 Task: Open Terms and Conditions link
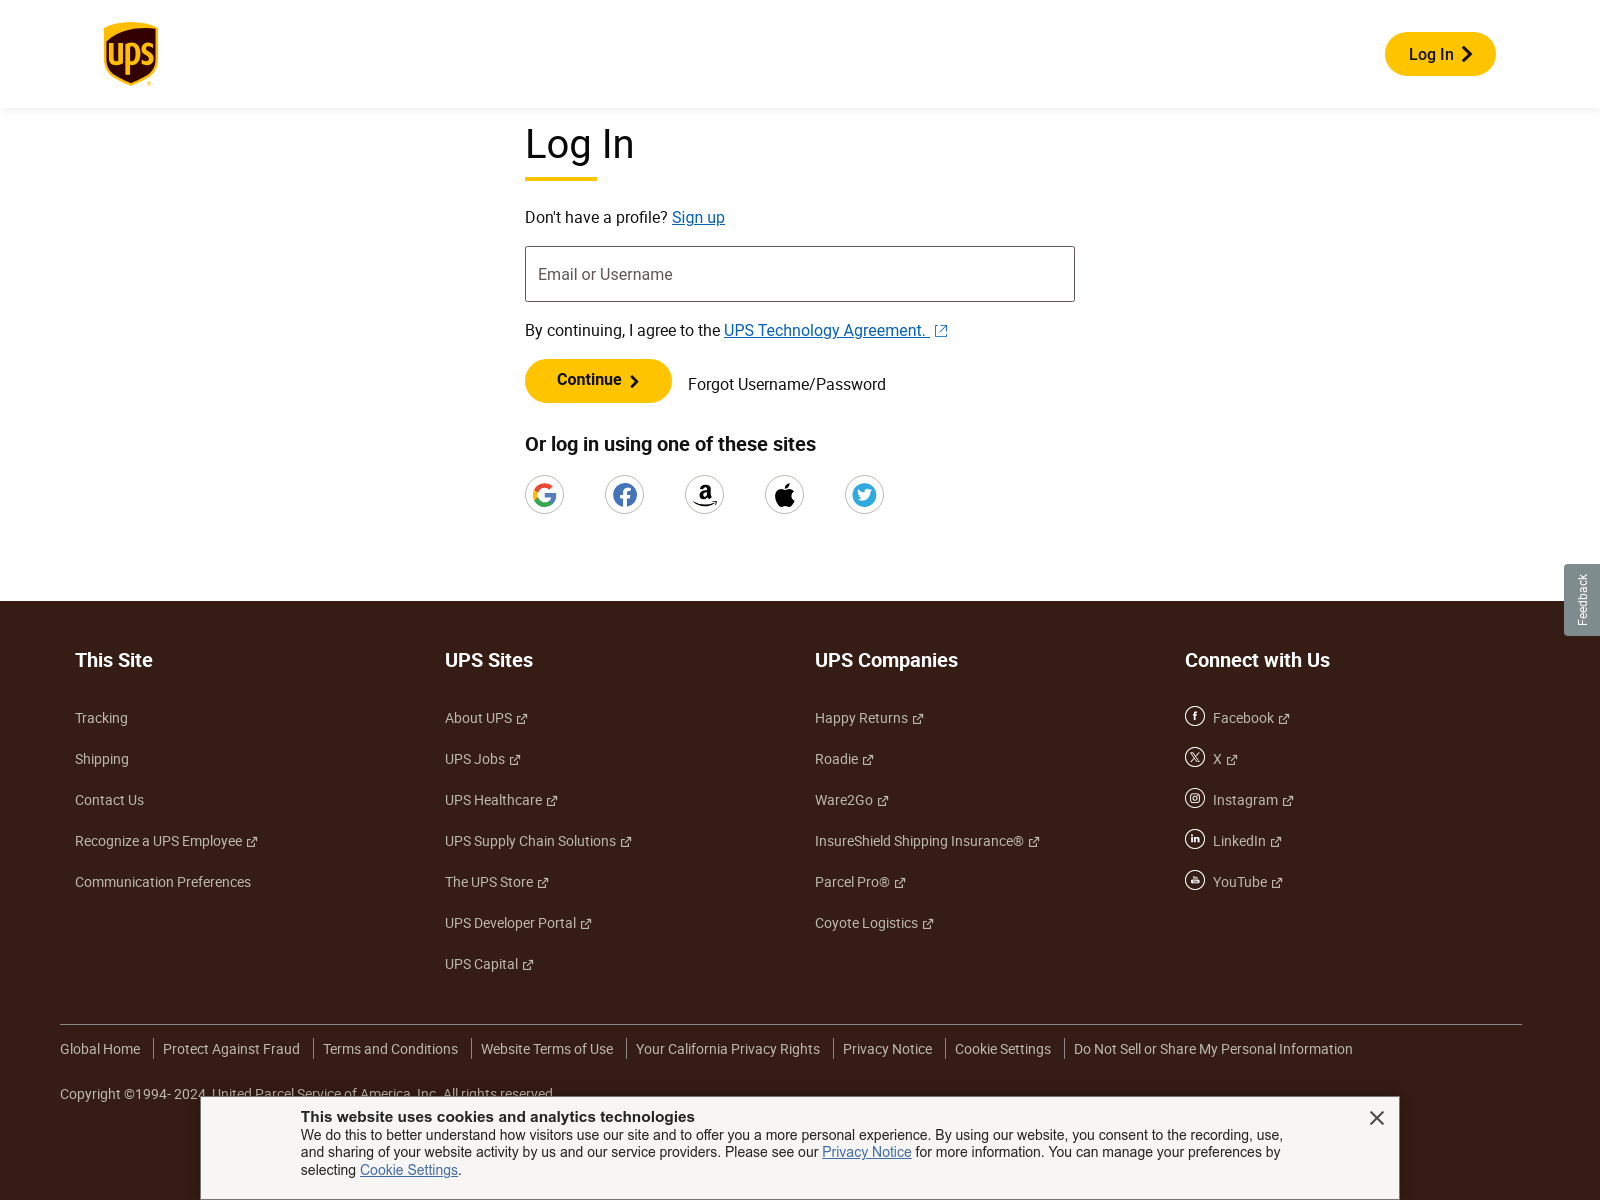[390, 1049]
